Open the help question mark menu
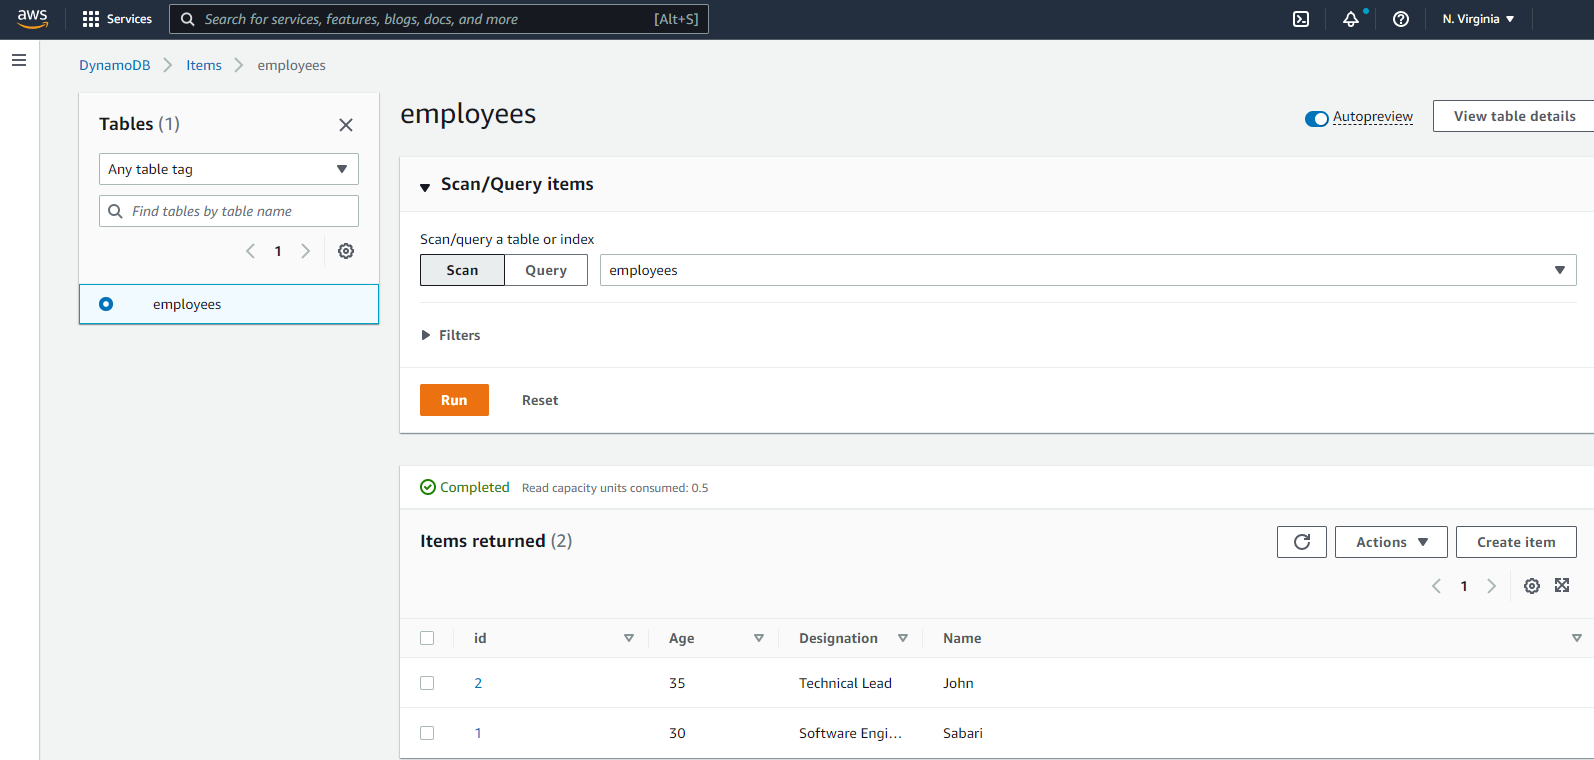The width and height of the screenshot is (1594, 760). click(x=1401, y=19)
